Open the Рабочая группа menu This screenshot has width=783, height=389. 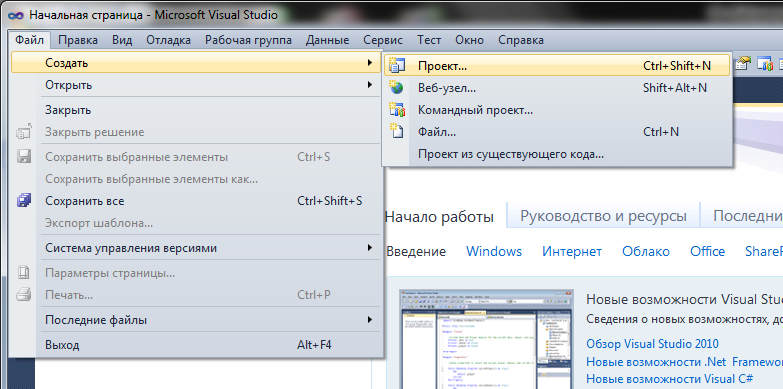click(248, 40)
